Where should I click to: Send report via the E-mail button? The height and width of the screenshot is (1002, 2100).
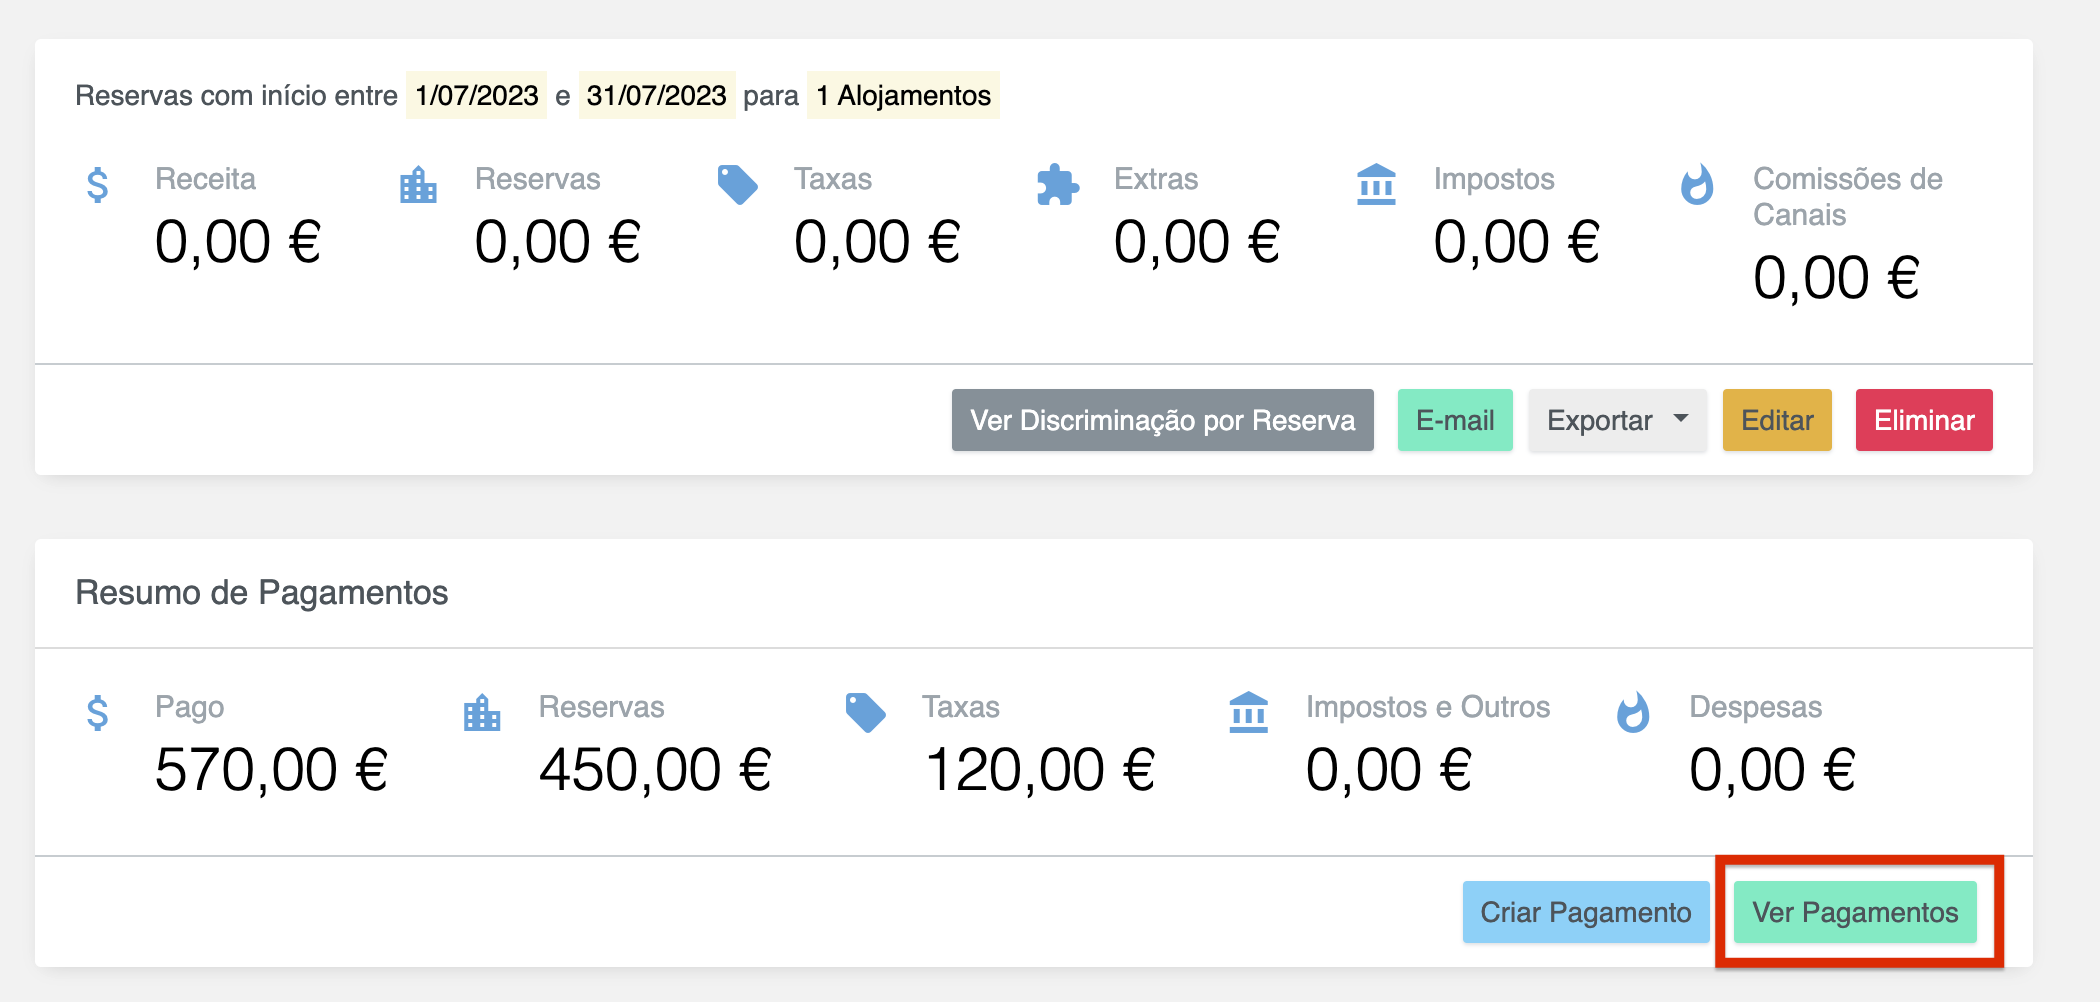tap(1455, 420)
